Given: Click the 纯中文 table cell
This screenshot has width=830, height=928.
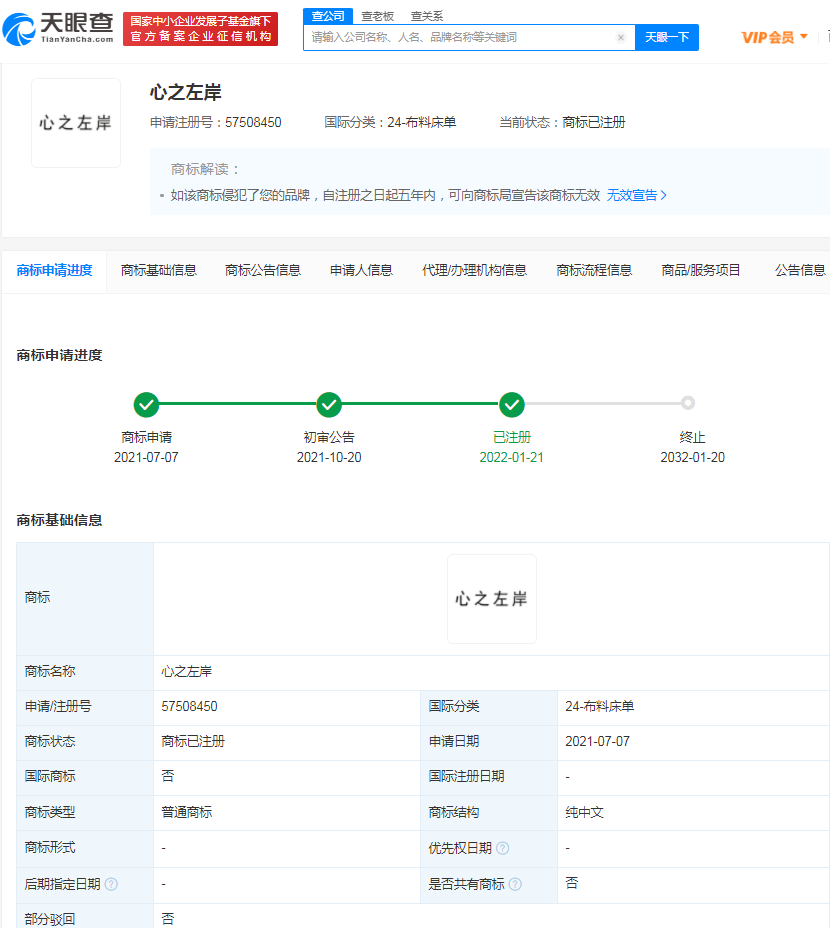Looking at the screenshot, I should coord(584,812).
